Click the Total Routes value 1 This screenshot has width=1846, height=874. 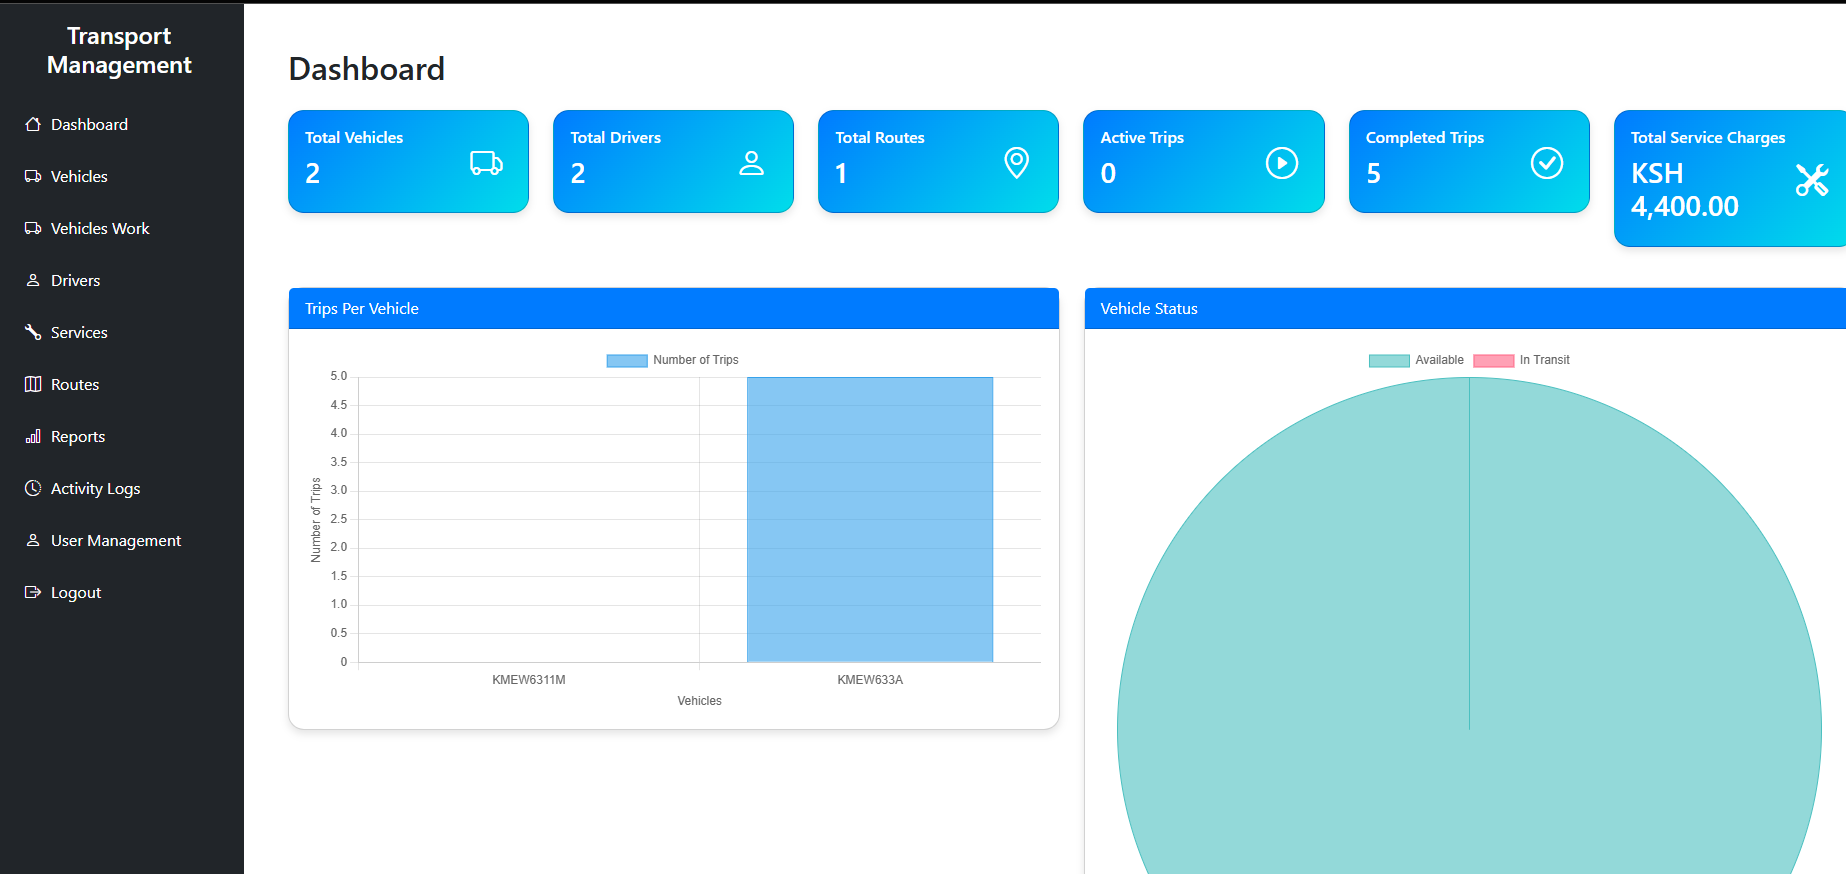pos(842,174)
